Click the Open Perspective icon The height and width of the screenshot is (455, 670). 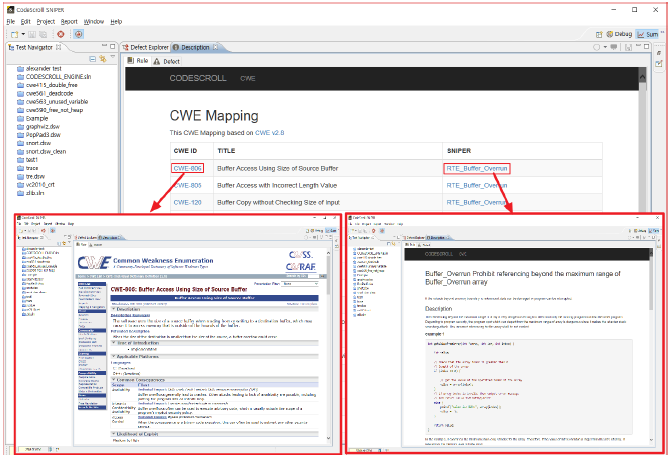pyautogui.click(x=599, y=34)
